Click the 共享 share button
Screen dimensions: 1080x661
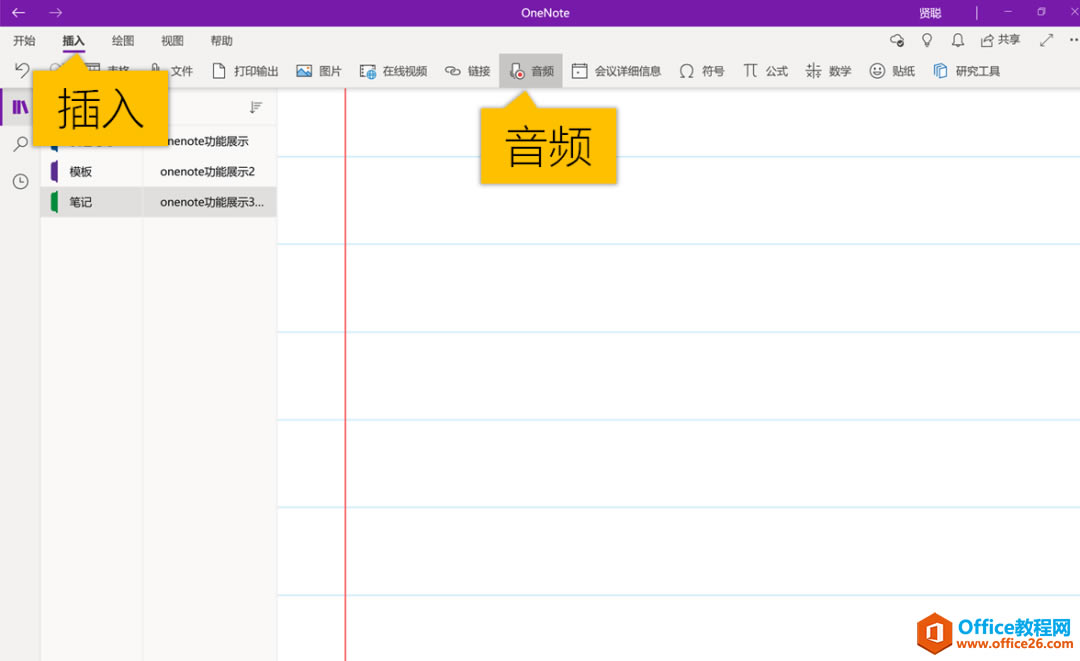click(x=999, y=40)
